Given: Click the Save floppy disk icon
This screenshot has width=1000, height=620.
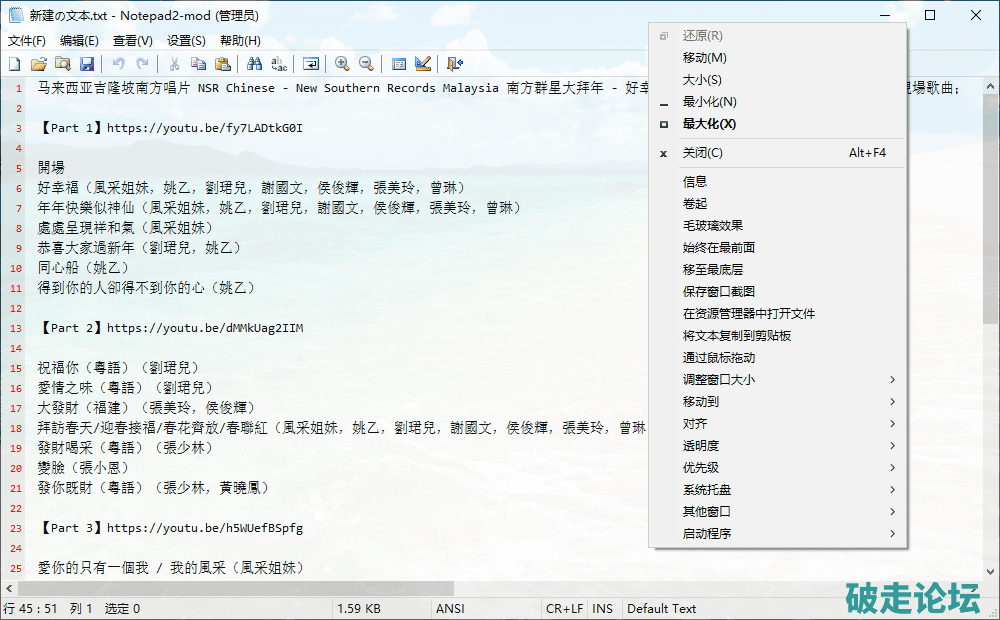Looking at the screenshot, I should pos(87,64).
